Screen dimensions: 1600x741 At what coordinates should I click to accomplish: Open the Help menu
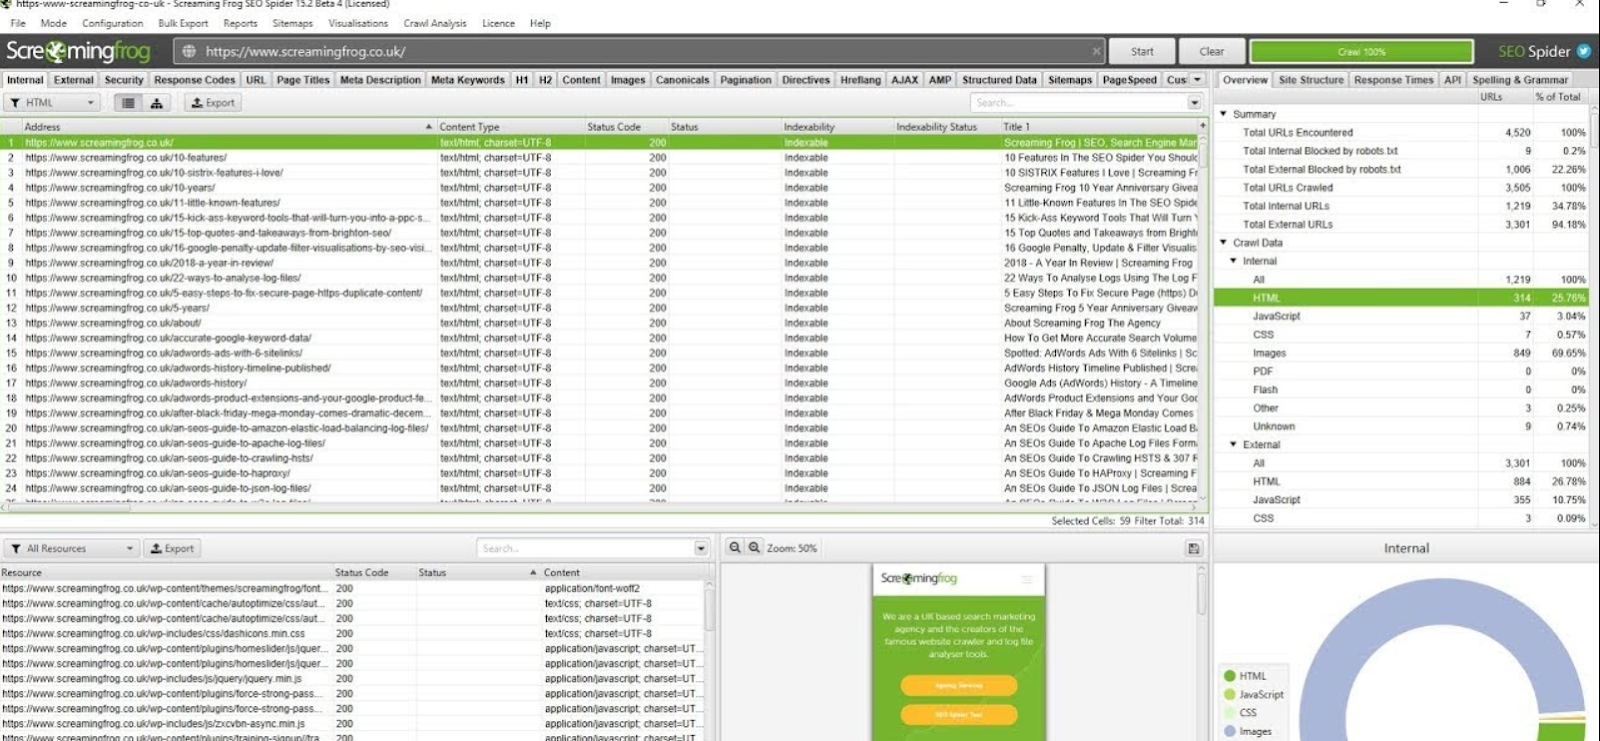point(540,23)
